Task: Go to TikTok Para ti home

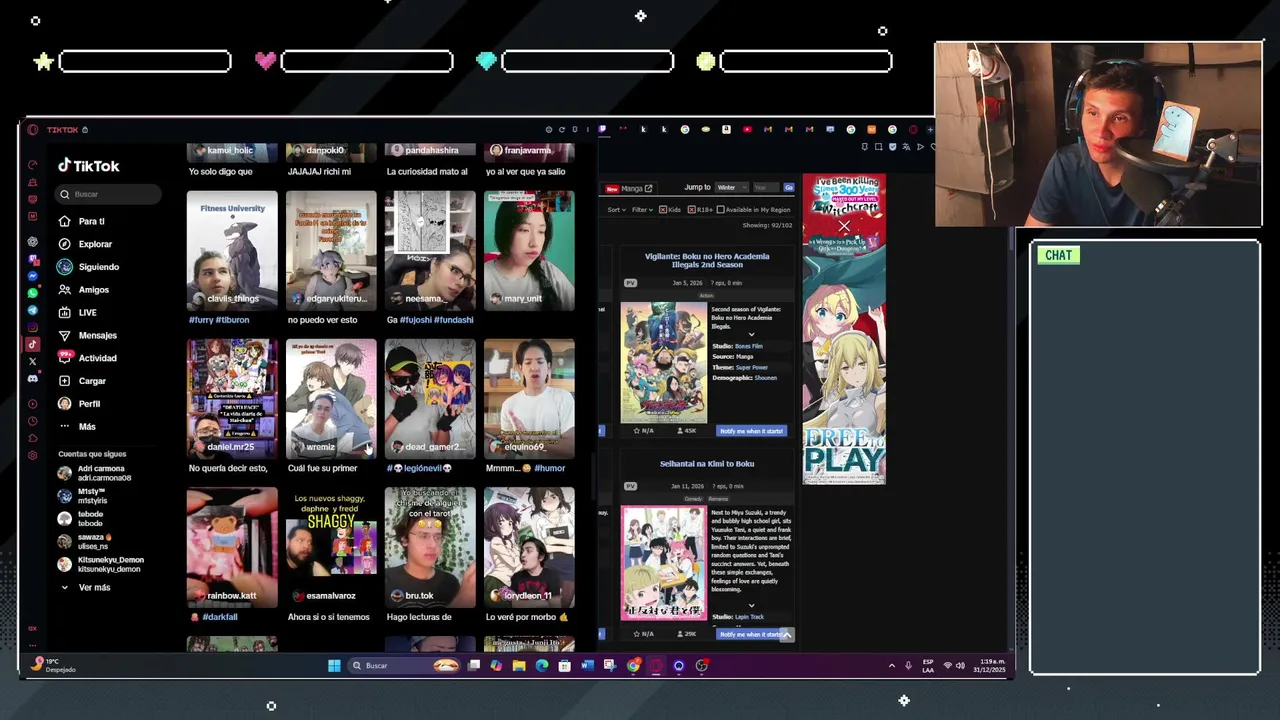Action: [x=83, y=221]
